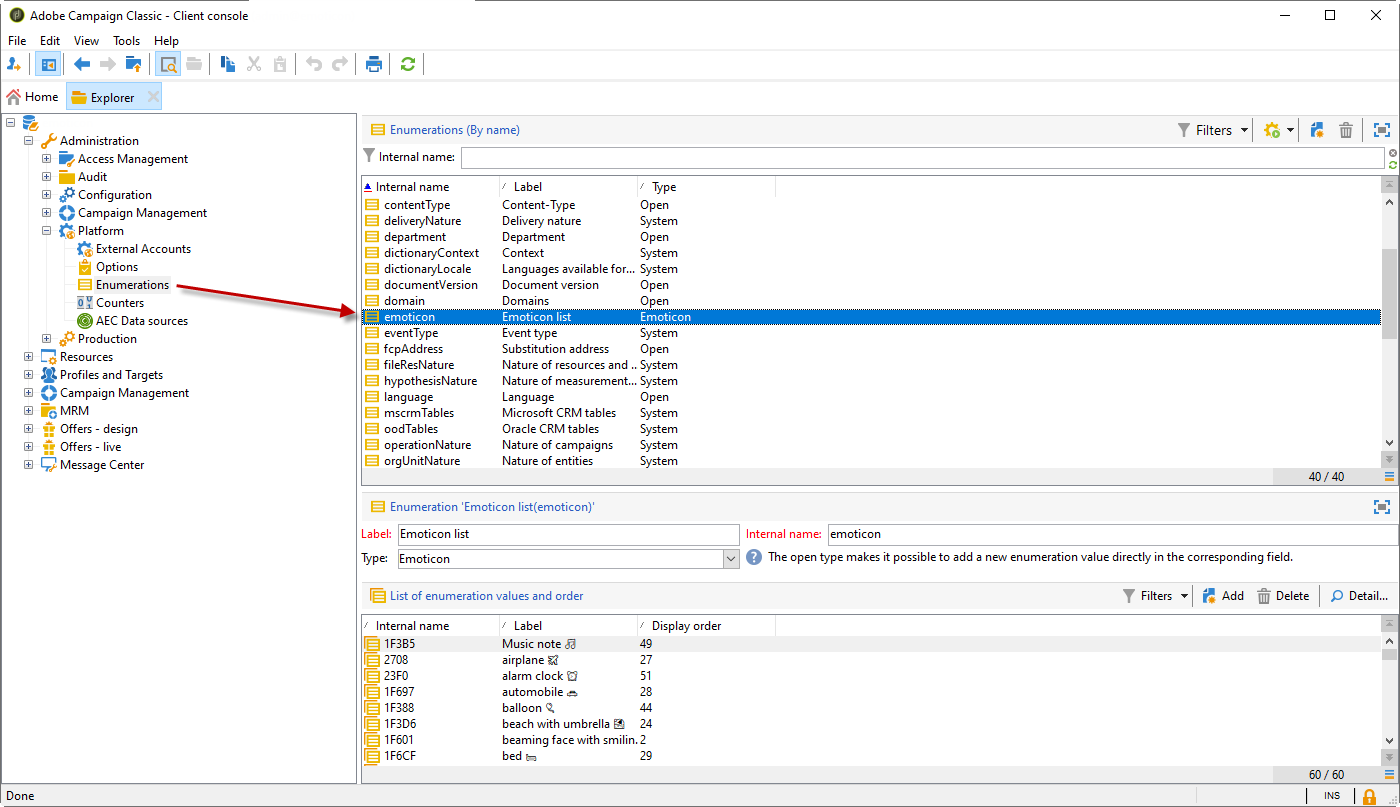
Task: Go back with the blue left arrow
Action: click(x=82, y=64)
